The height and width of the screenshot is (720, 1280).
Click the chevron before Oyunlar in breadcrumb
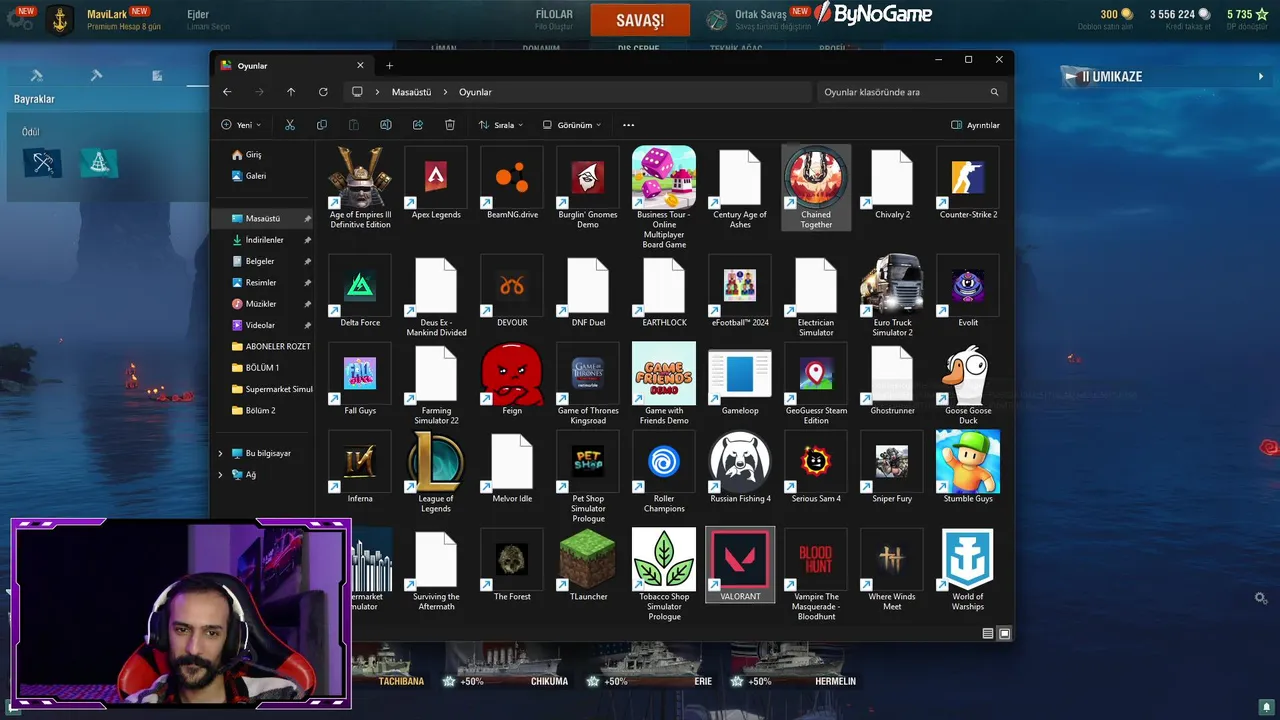coord(445,92)
